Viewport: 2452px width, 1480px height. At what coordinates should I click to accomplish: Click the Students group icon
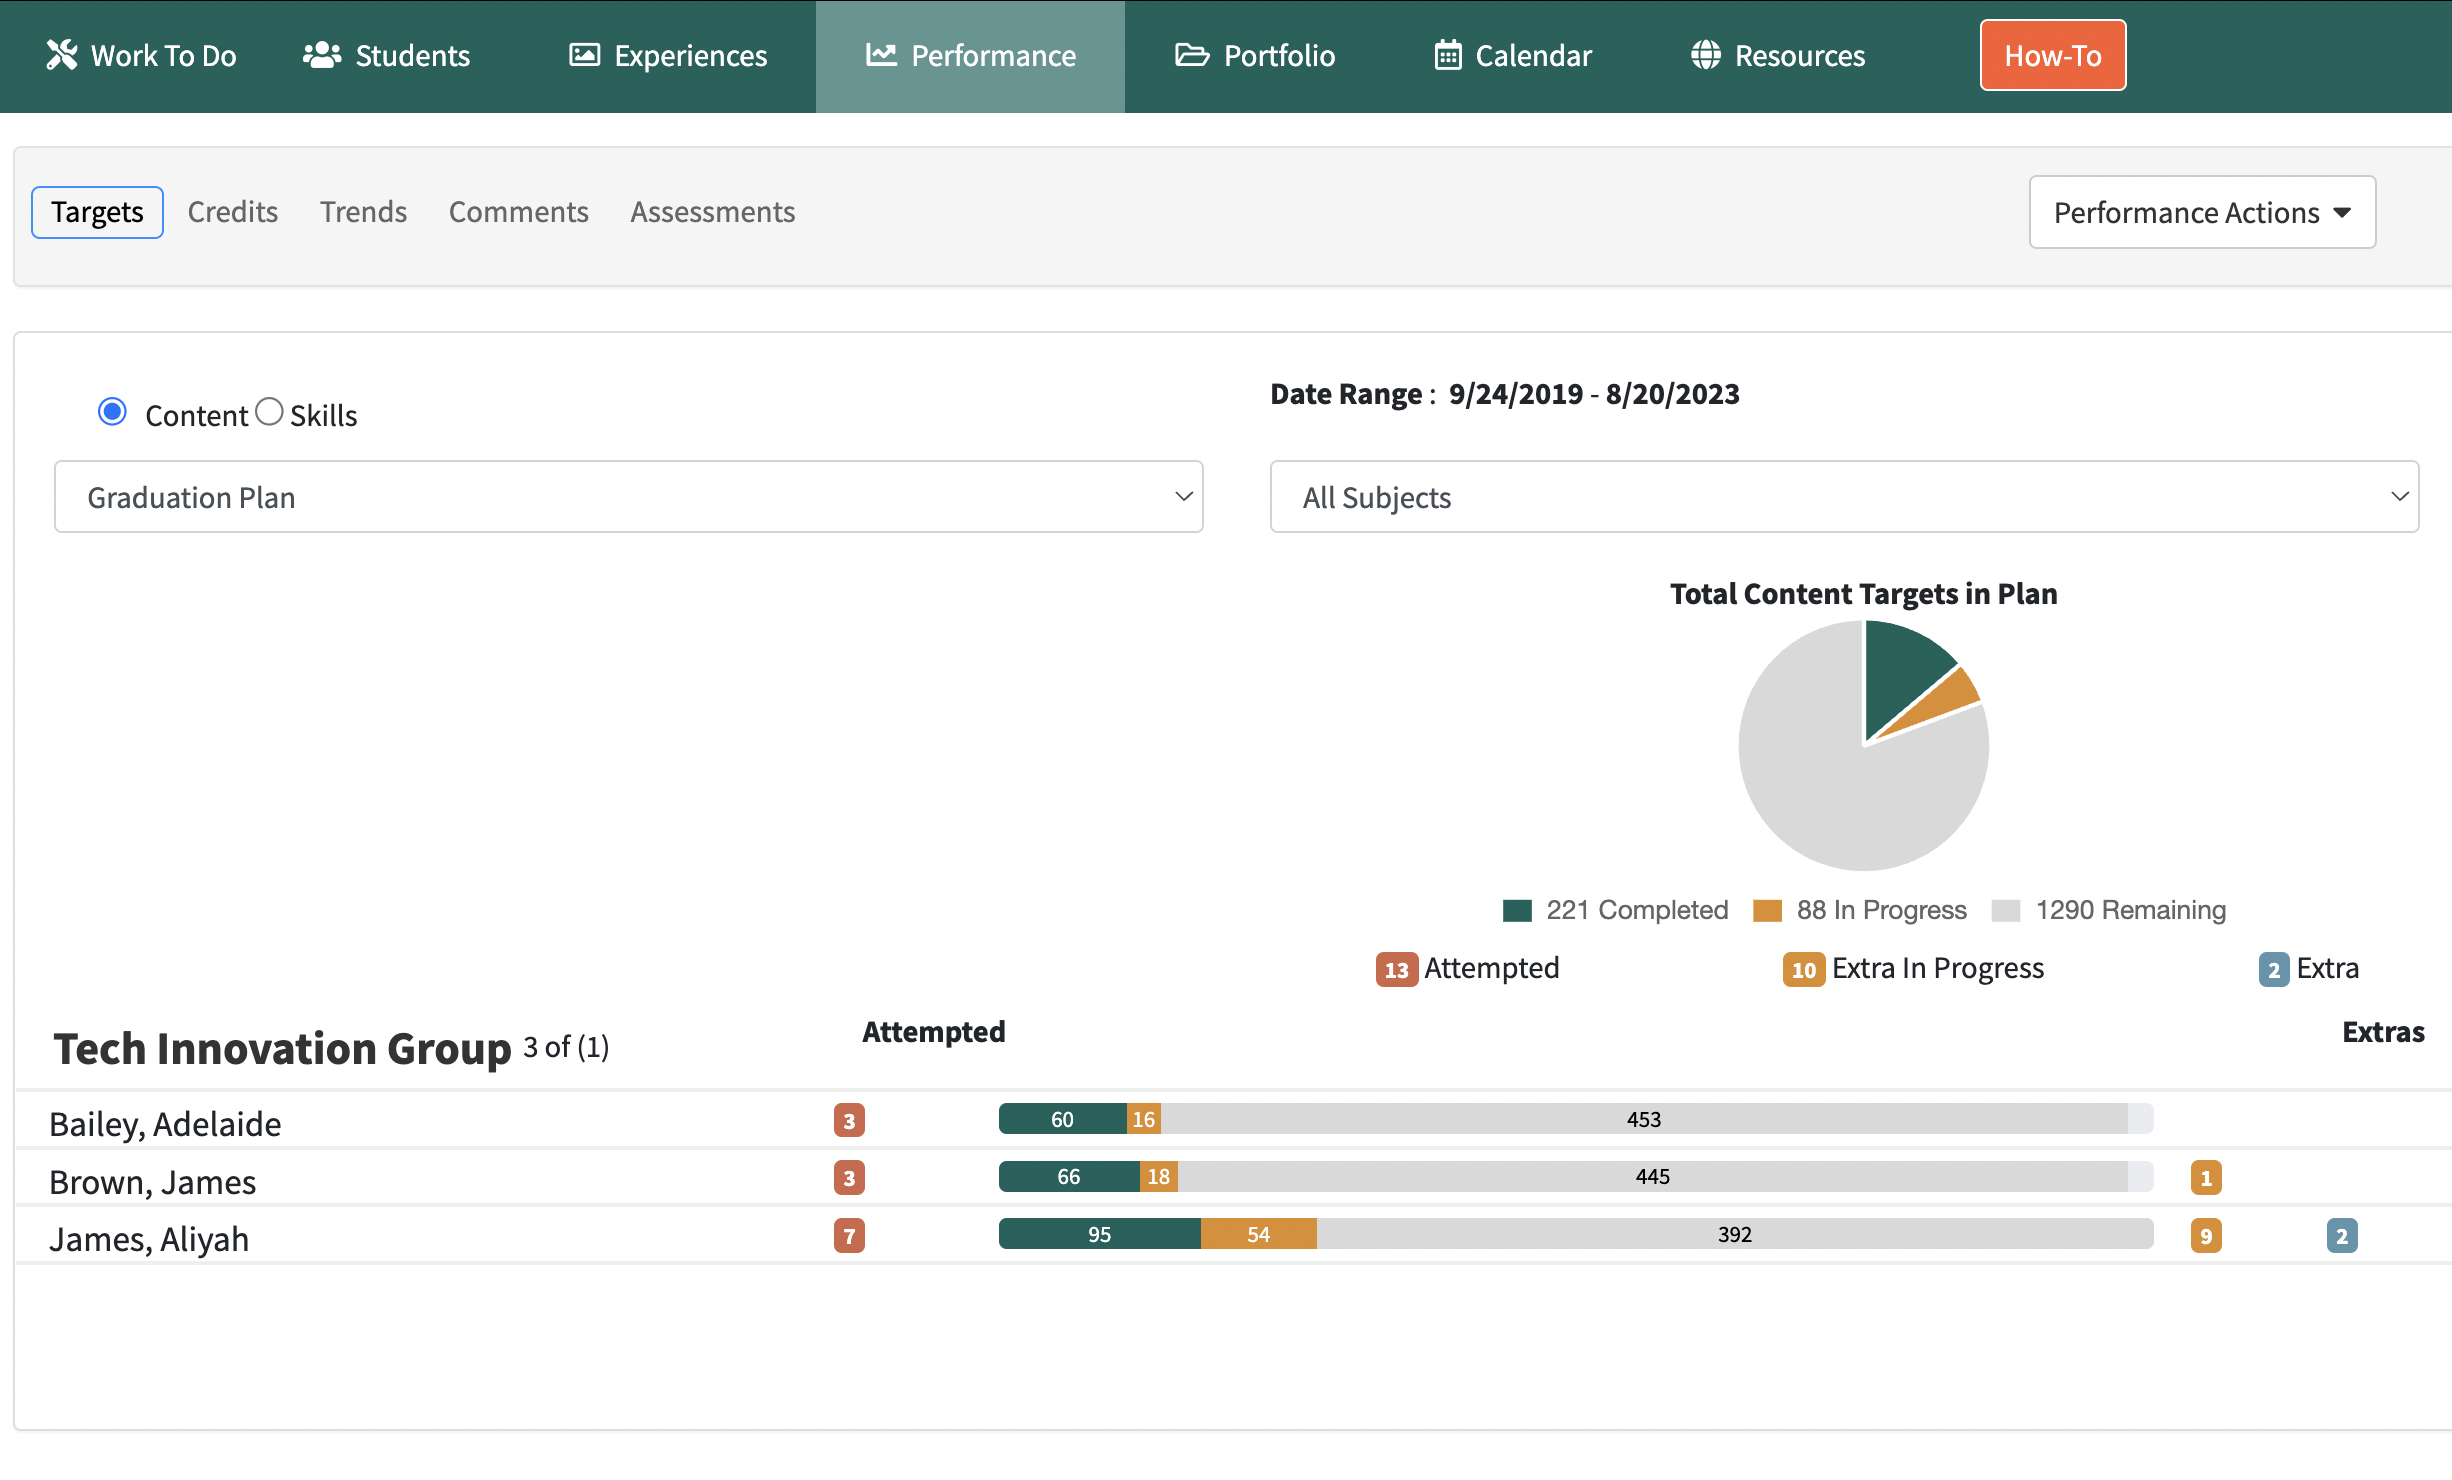click(x=321, y=55)
